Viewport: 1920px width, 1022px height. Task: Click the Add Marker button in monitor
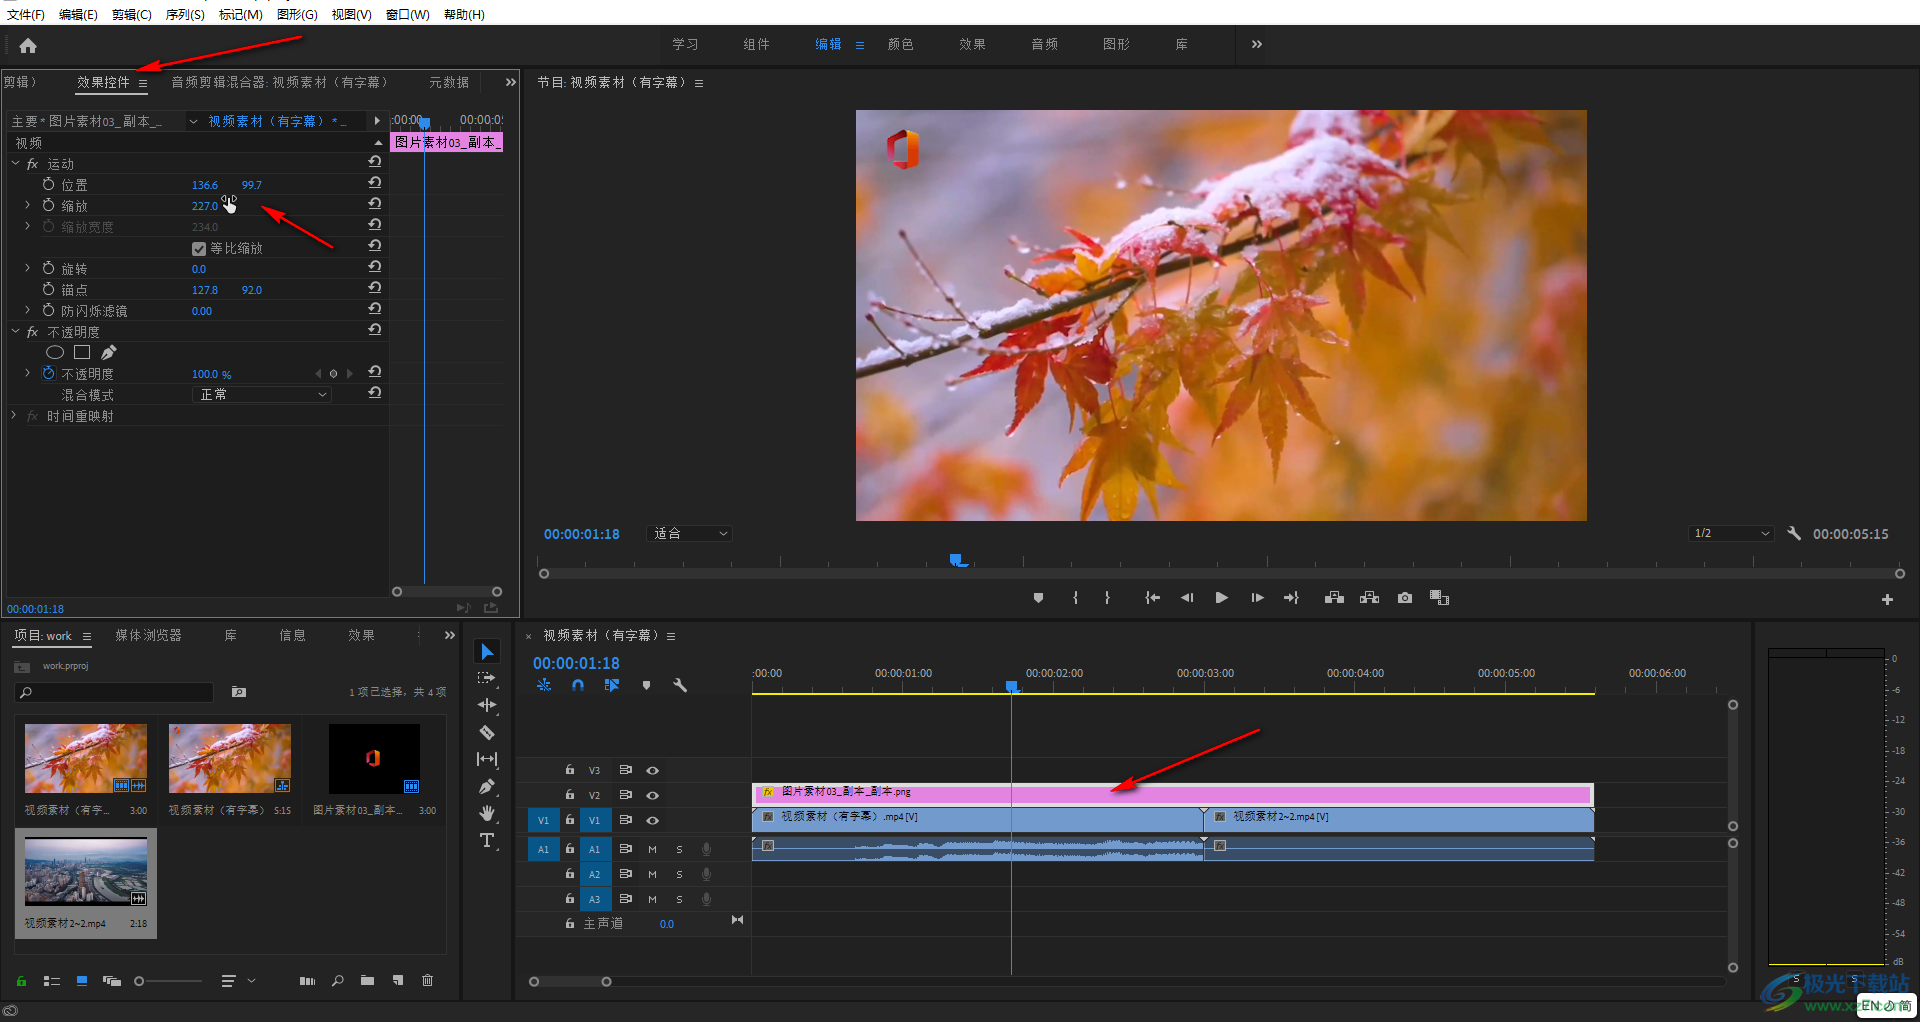pyautogui.click(x=1039, y=598)
